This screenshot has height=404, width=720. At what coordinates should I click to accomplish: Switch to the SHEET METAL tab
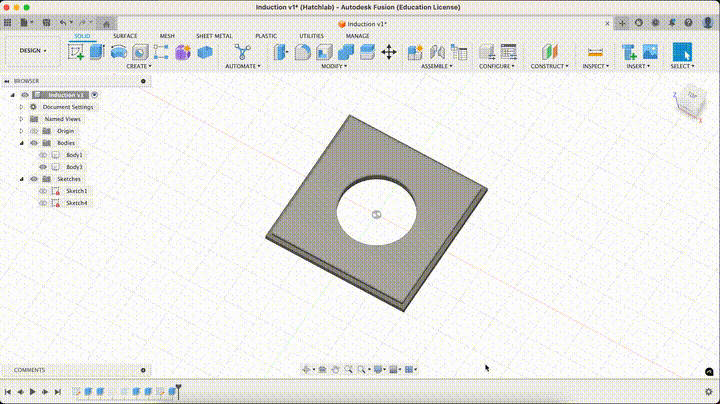pos(214,36)
